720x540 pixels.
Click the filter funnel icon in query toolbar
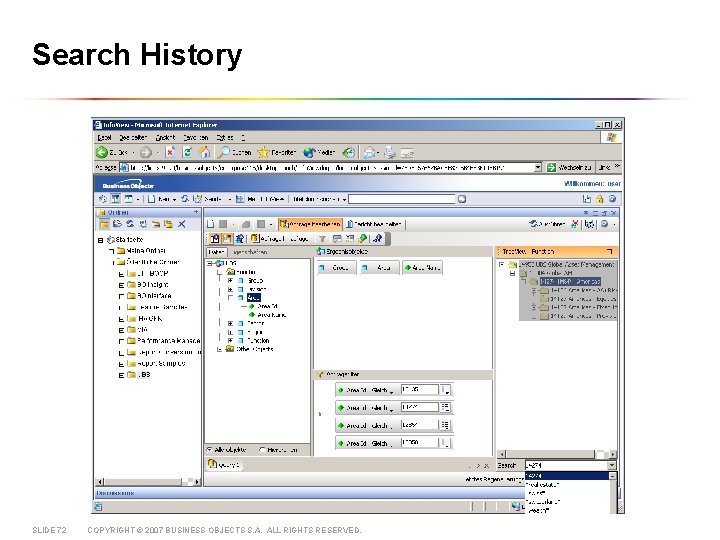322,239
